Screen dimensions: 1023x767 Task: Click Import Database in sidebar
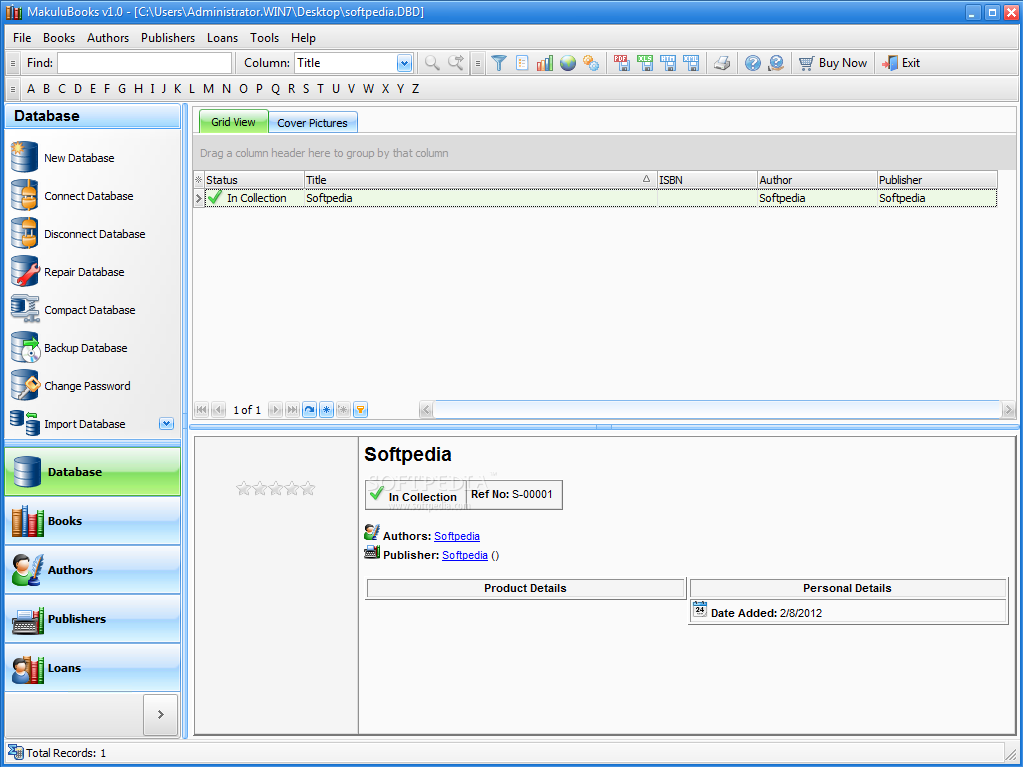[68, 423]
